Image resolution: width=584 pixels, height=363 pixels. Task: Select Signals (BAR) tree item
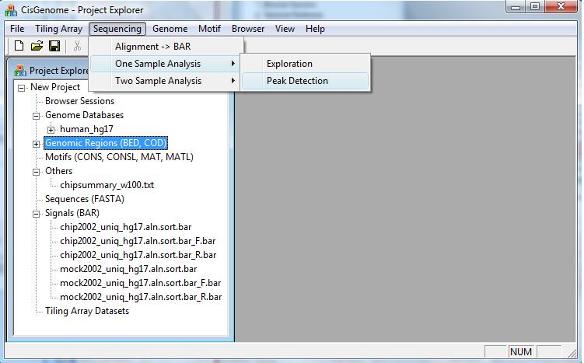tap(72, 213)
